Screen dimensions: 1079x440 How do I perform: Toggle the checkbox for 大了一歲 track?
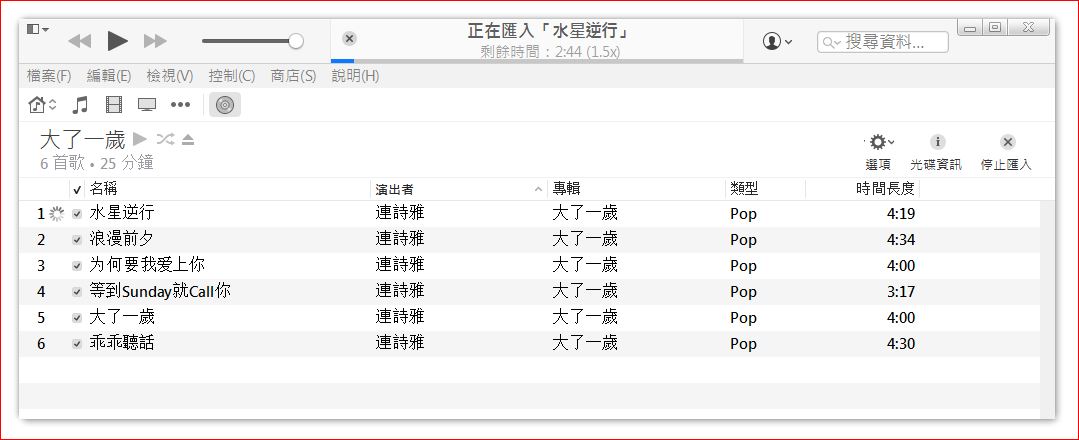(x=77, y=318)
